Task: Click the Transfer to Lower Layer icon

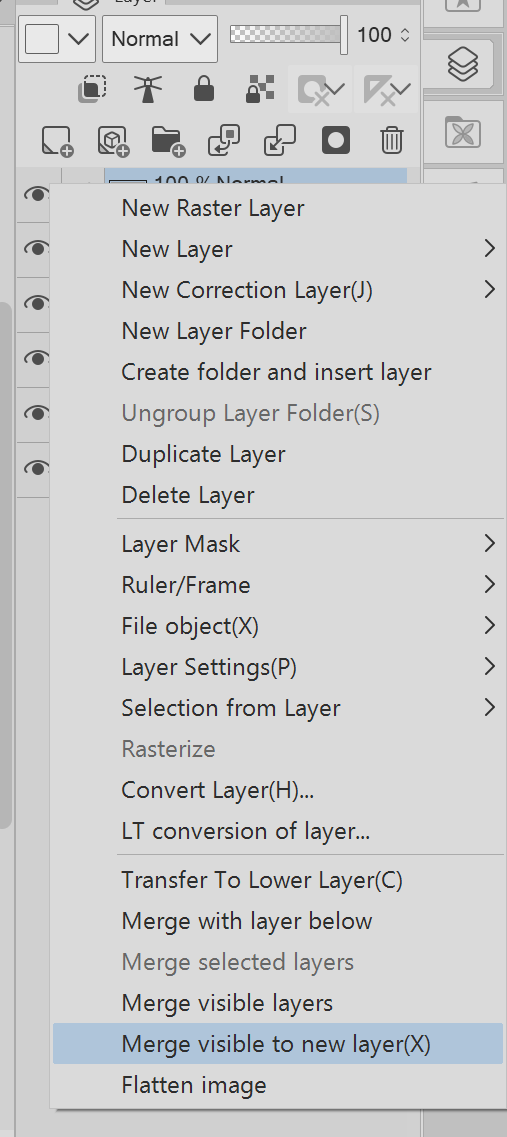Action: (x=224, y=140)
